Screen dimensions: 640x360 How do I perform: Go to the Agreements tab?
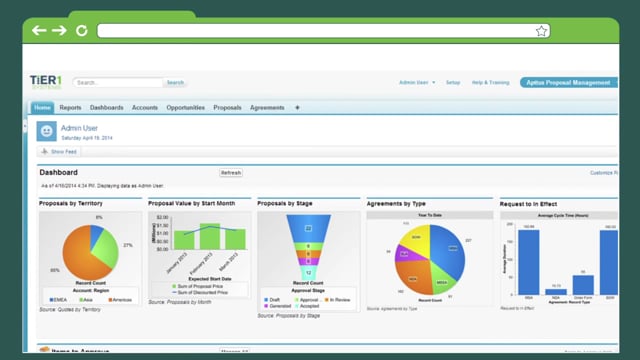[267, 108]
